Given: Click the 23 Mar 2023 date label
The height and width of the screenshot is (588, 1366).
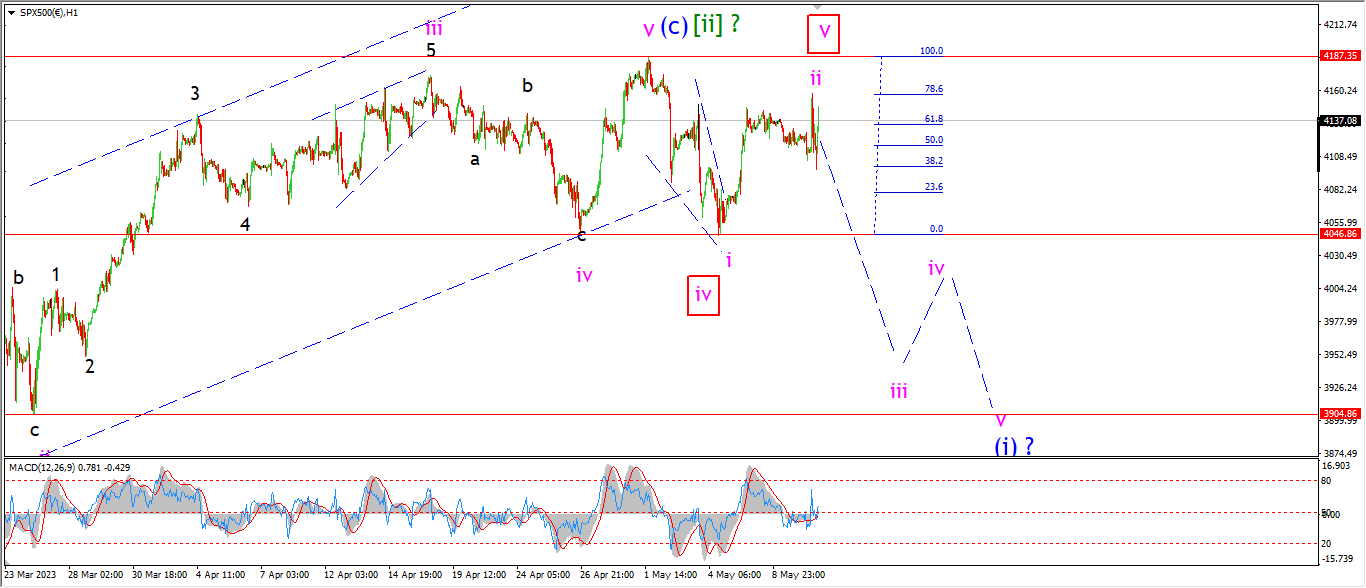Looking at the screenshot, I should pyautogui.click(x=29, y=575).
